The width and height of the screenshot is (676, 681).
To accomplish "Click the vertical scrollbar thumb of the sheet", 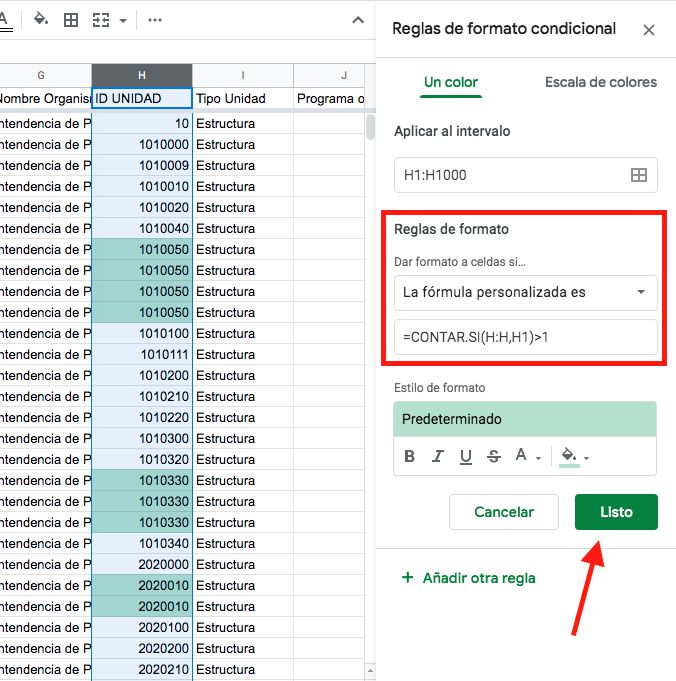I will pyautogui.click(x=370, y=127).
